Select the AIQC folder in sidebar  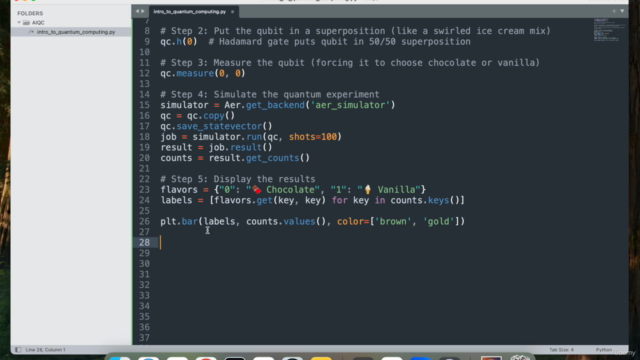pos(38,22)
